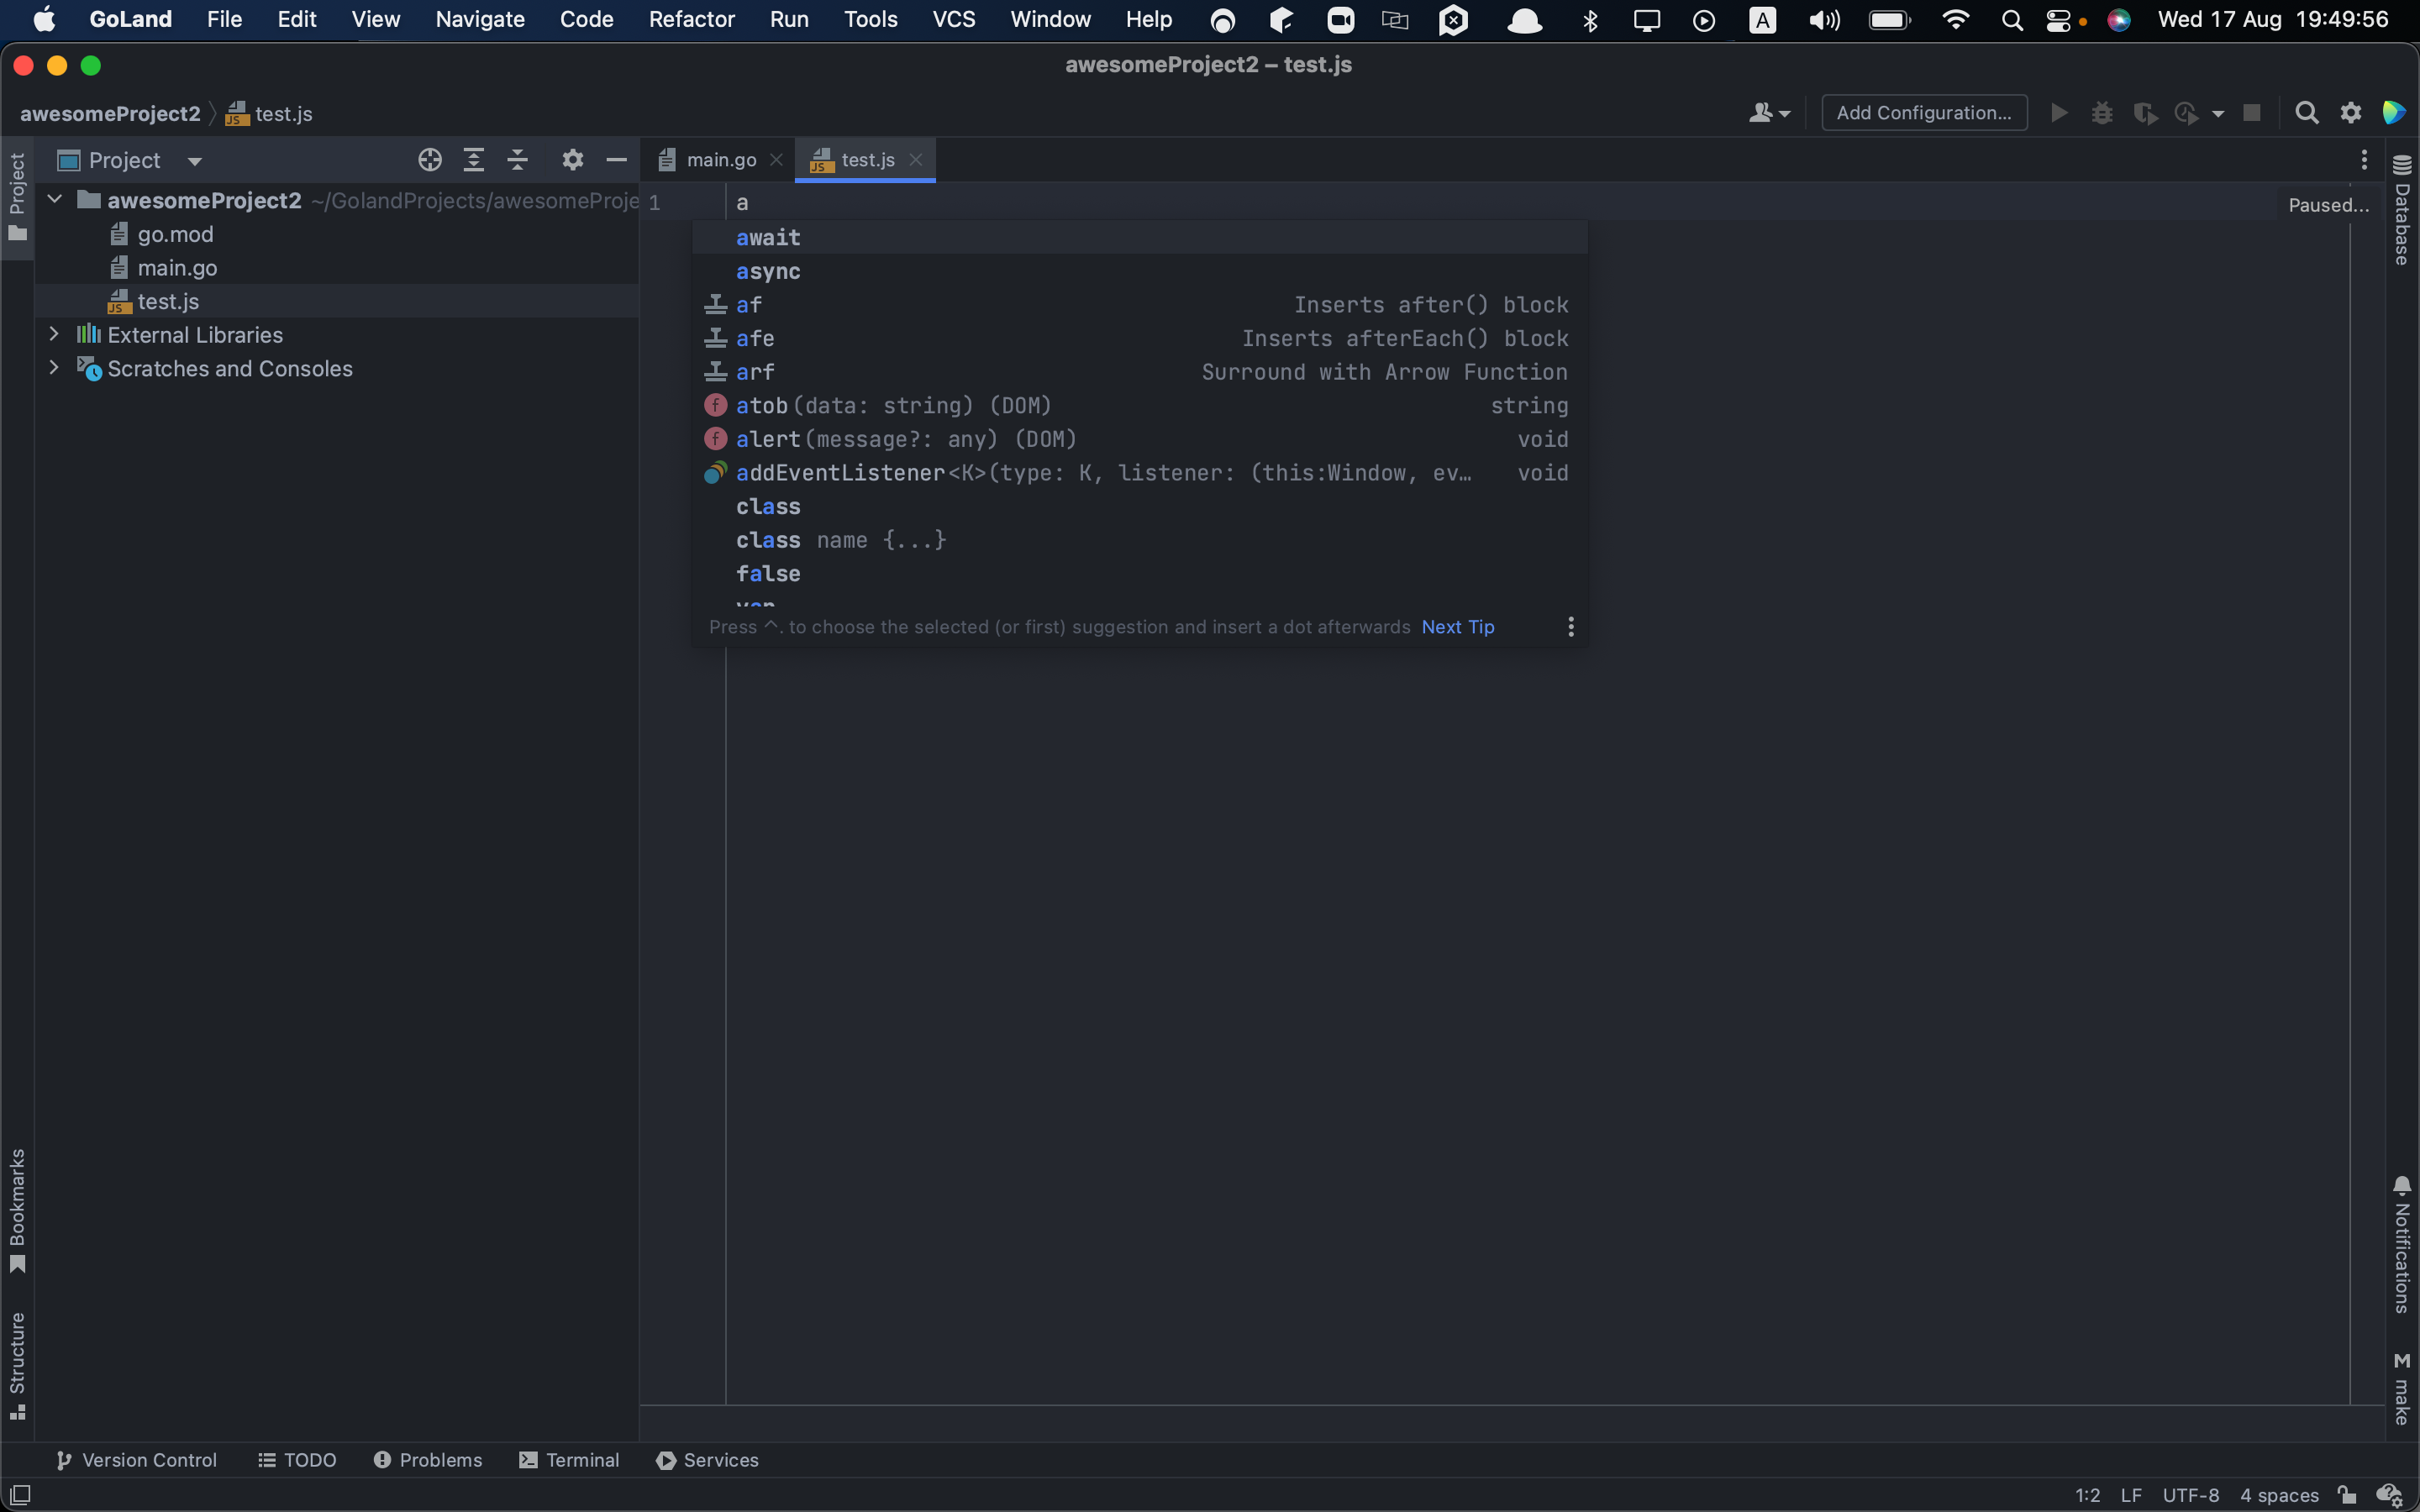
Task: Select the async completion suggestion
Action: pyautogui.click(x=768, y=271)
